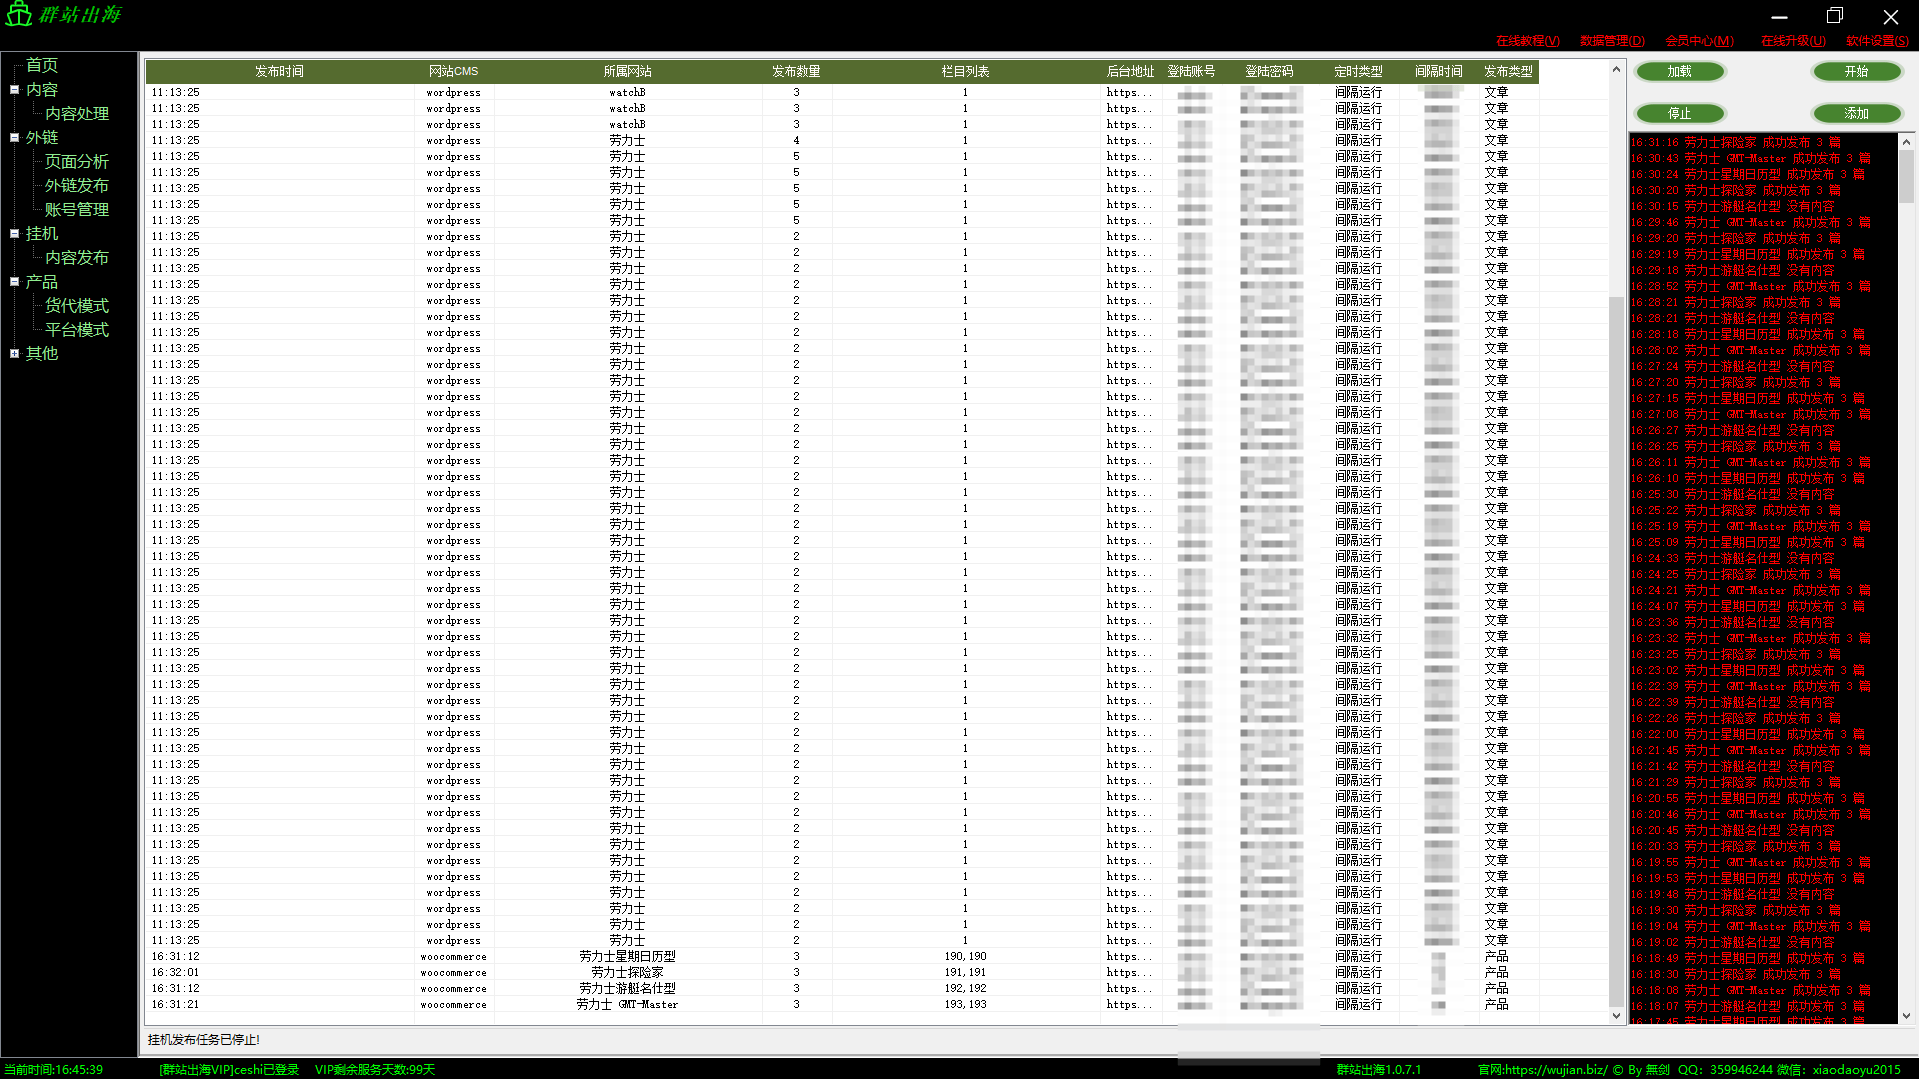Sort by the 定时类型 column header
Screen dimensions: 1919x1079
pyautogui.click(x=1358, y=72)
